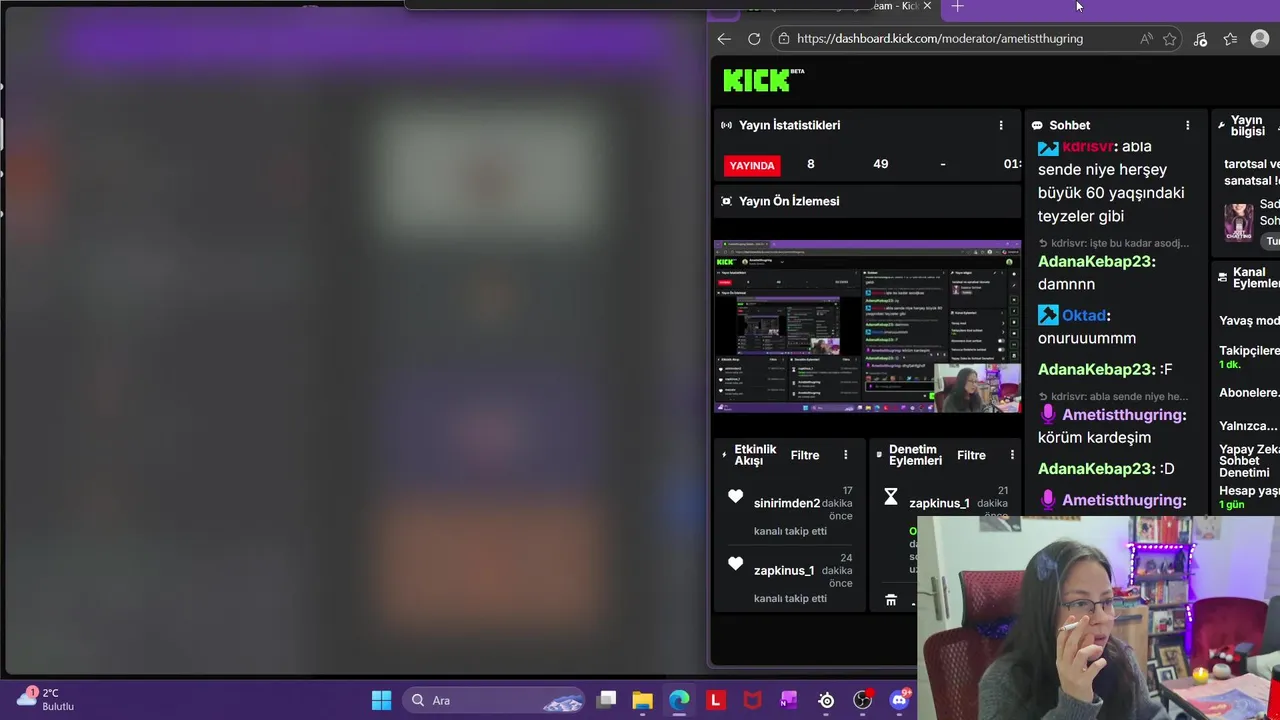Click the stream preview thumbnail
Image resolution: width=1280 pixels, height=720 pixels.
867,326
